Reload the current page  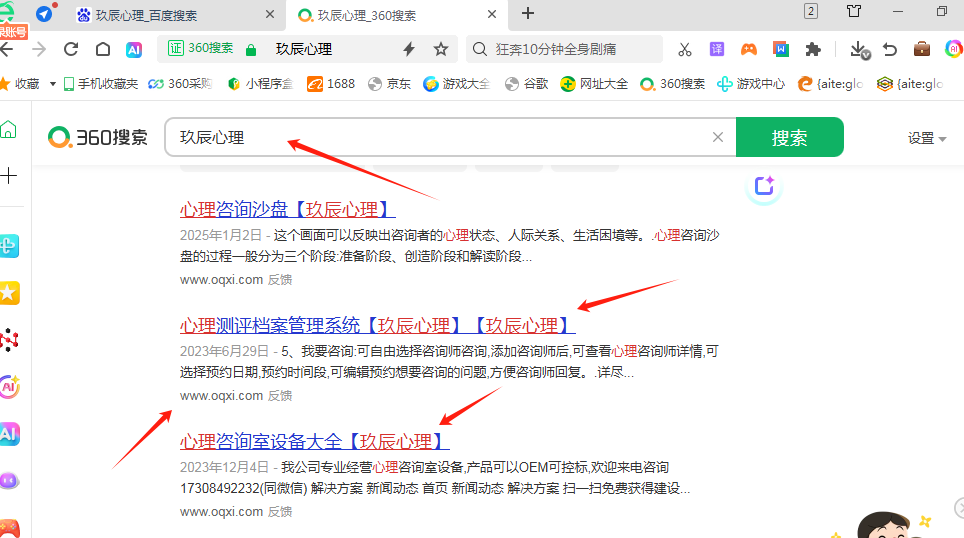[x=71, y=49]
